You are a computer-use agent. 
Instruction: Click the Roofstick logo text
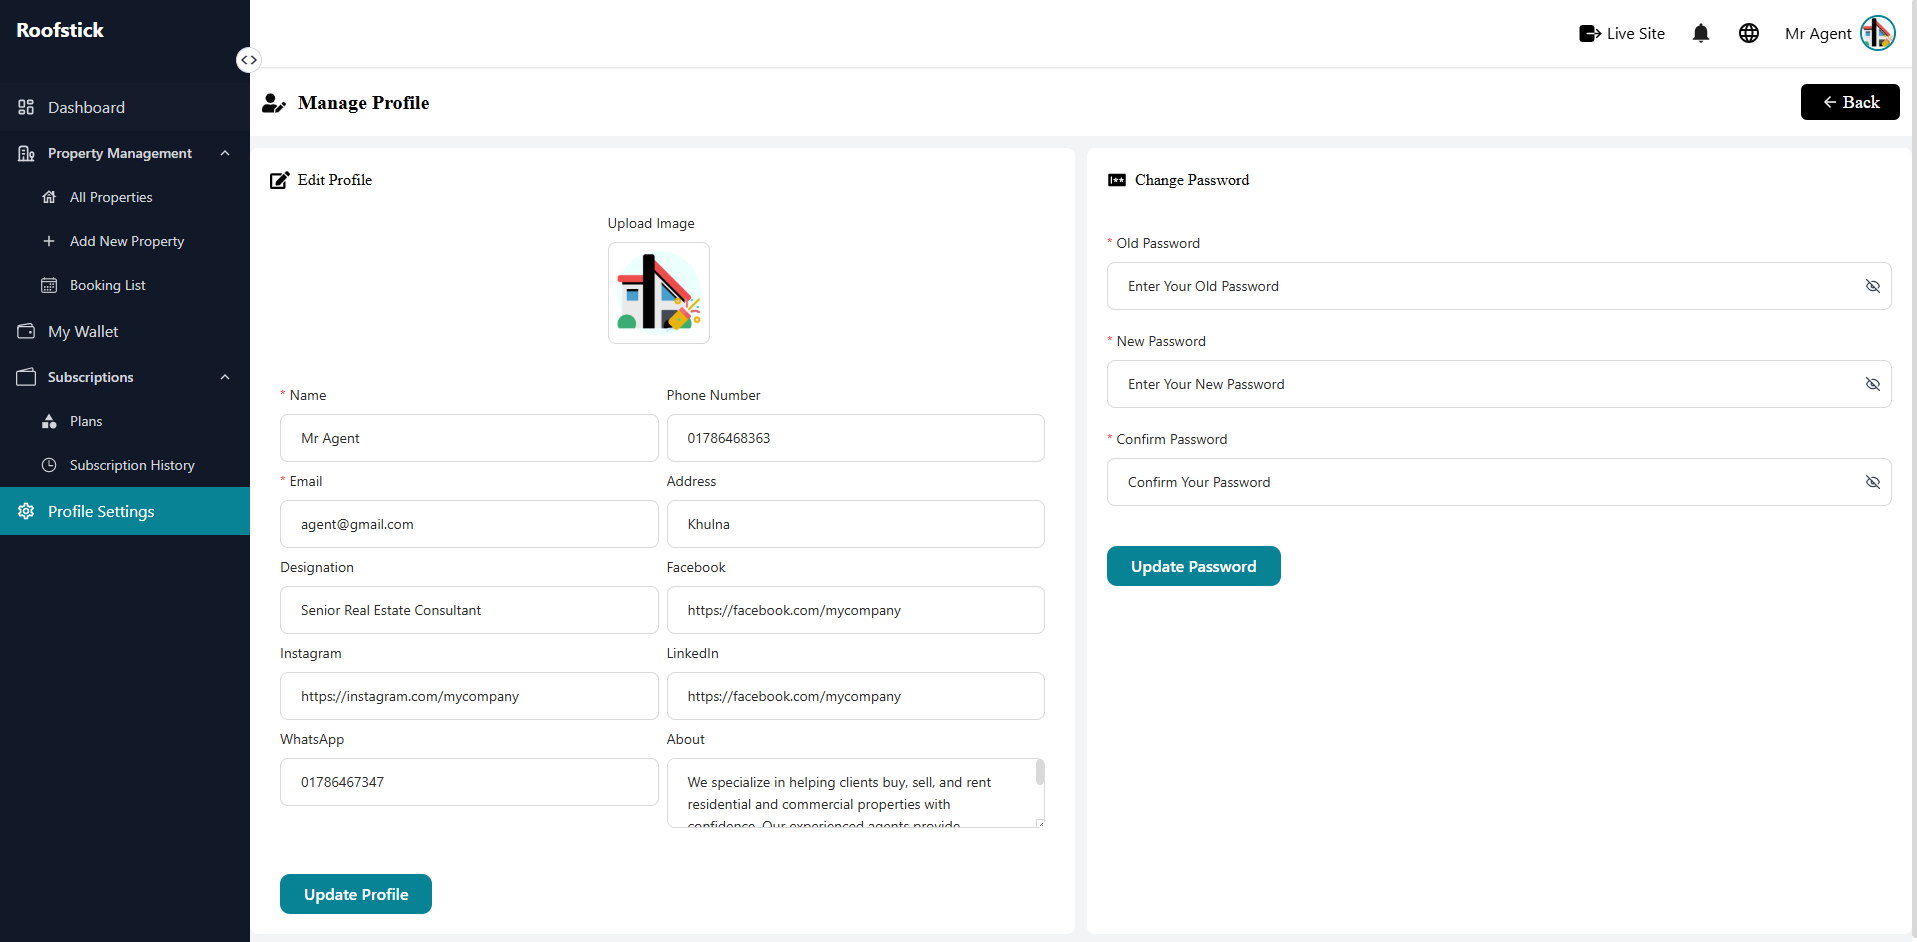(x=60, y=30)
